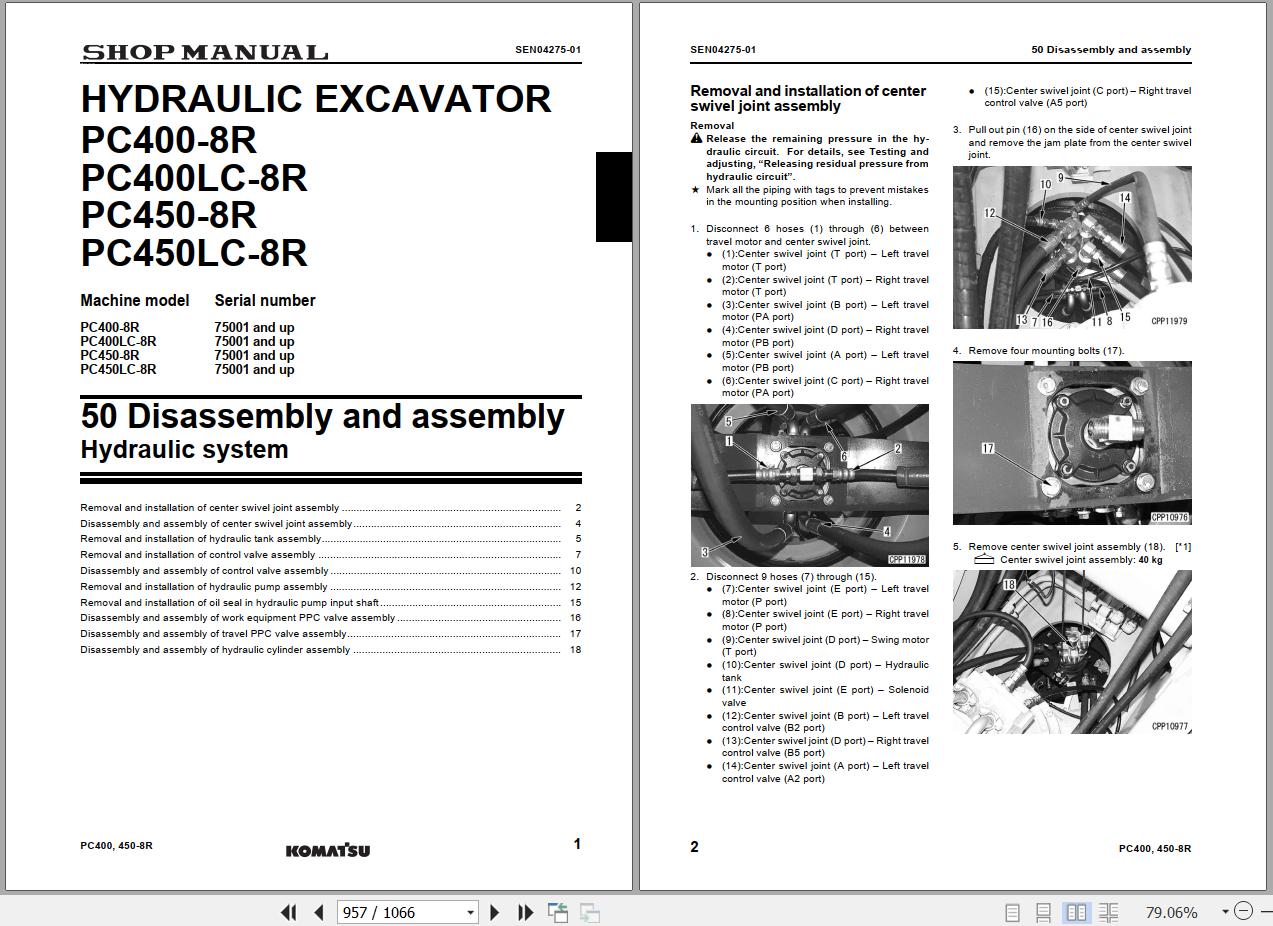Viewport: 1273px width, 926px height.
Task: Switch to continuous page view
Action: tap(1043, 912)
